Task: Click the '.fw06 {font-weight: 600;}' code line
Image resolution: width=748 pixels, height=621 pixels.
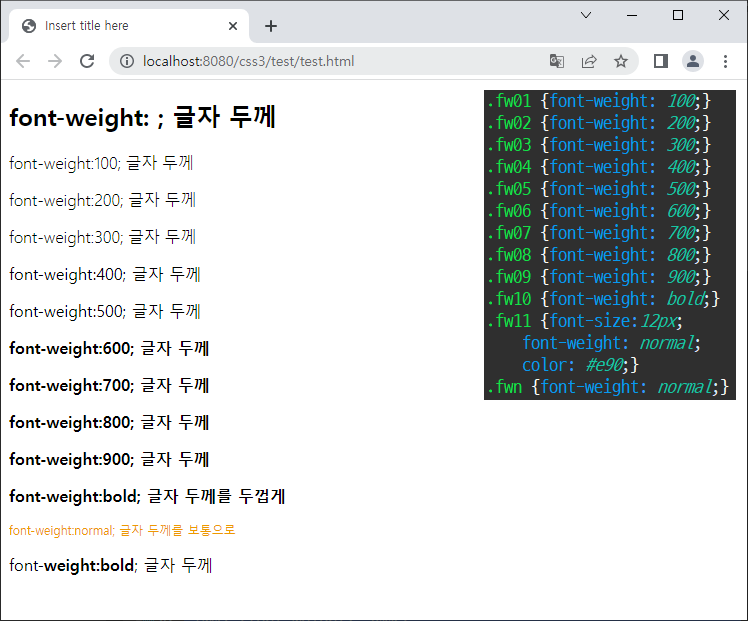Action: [599, 211]
